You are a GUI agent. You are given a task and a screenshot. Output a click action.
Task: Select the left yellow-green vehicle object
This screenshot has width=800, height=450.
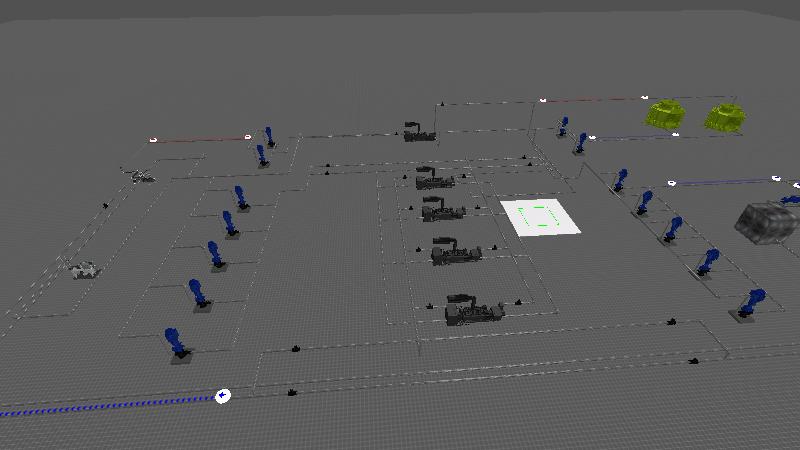[665, 113]
